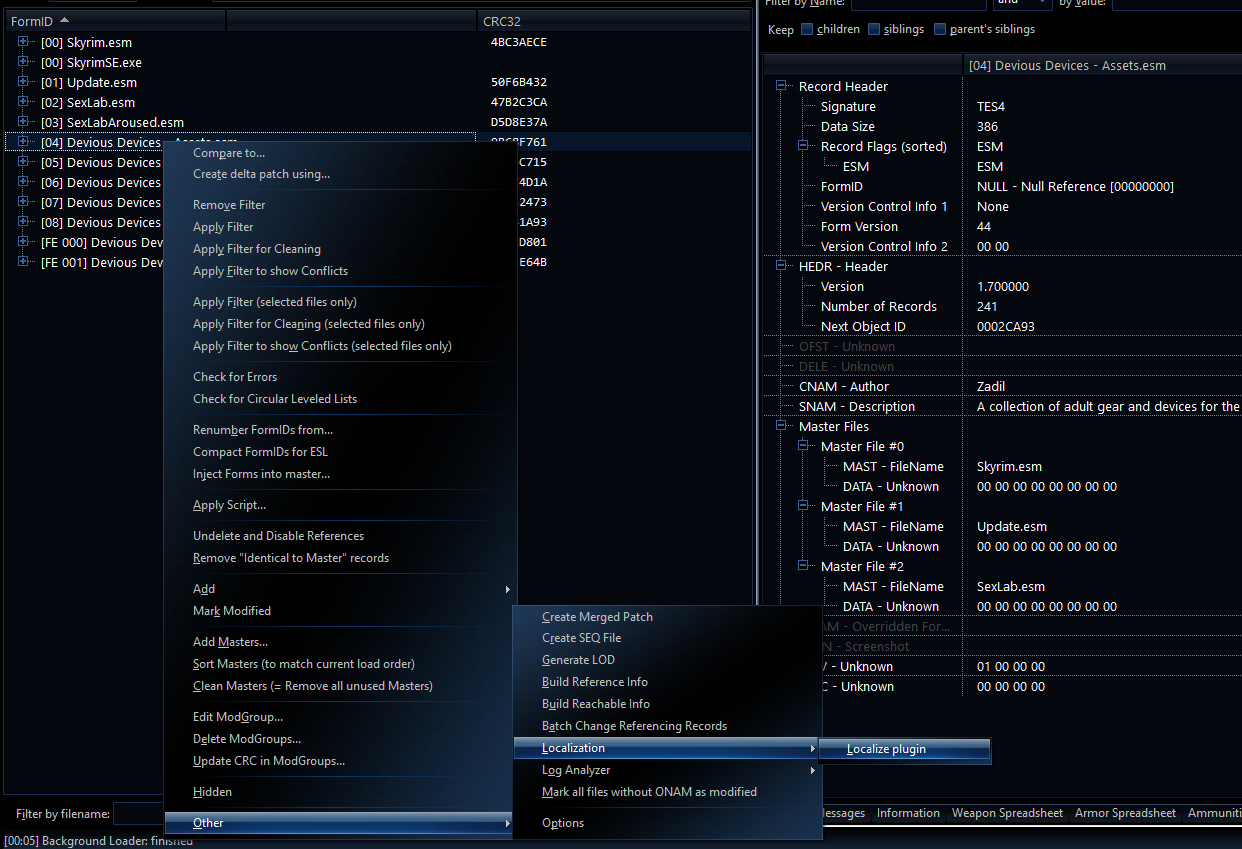
Task: Expand the [FE 000] Devious plugin node
Action: (23, 242)
